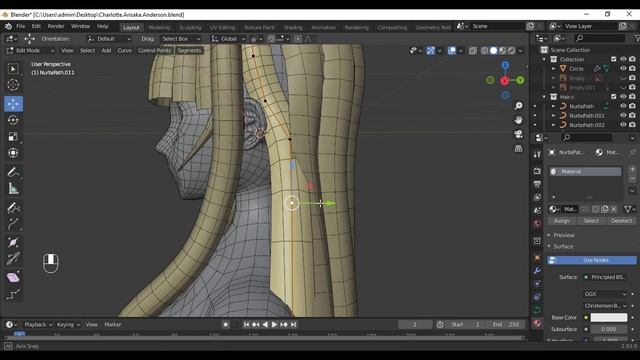640x360 pixels.
Task: Click the Play animation button
Action: coord(274,325)
